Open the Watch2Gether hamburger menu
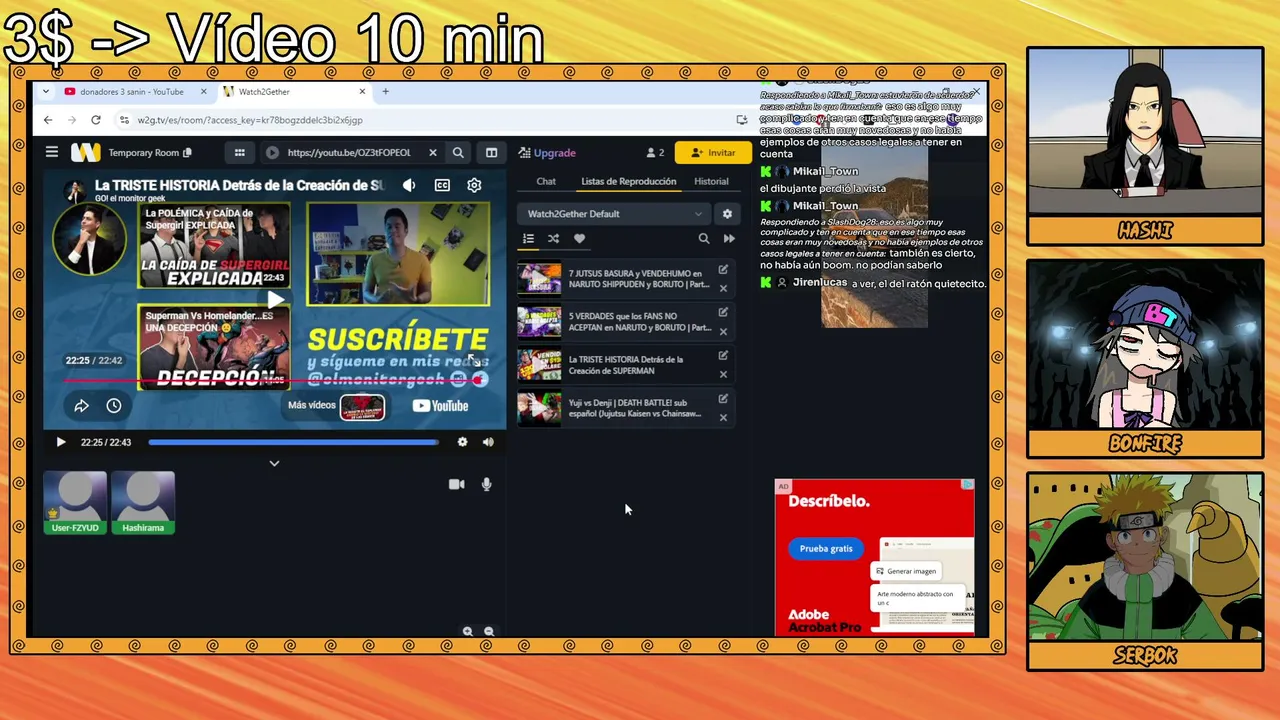Screen dimensions: 1280x720 click(x=51, y=152)
